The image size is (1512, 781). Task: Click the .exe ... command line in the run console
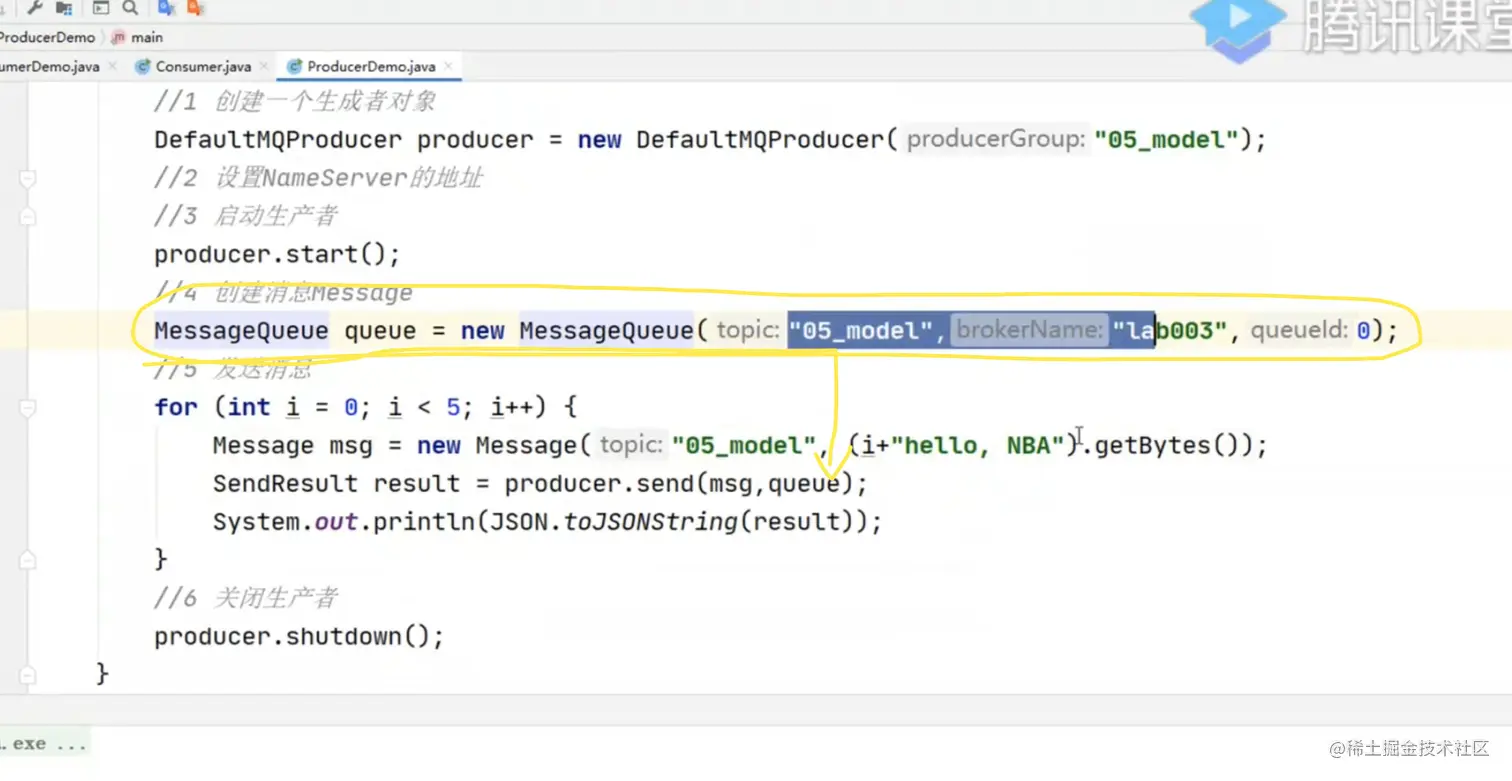43,744
